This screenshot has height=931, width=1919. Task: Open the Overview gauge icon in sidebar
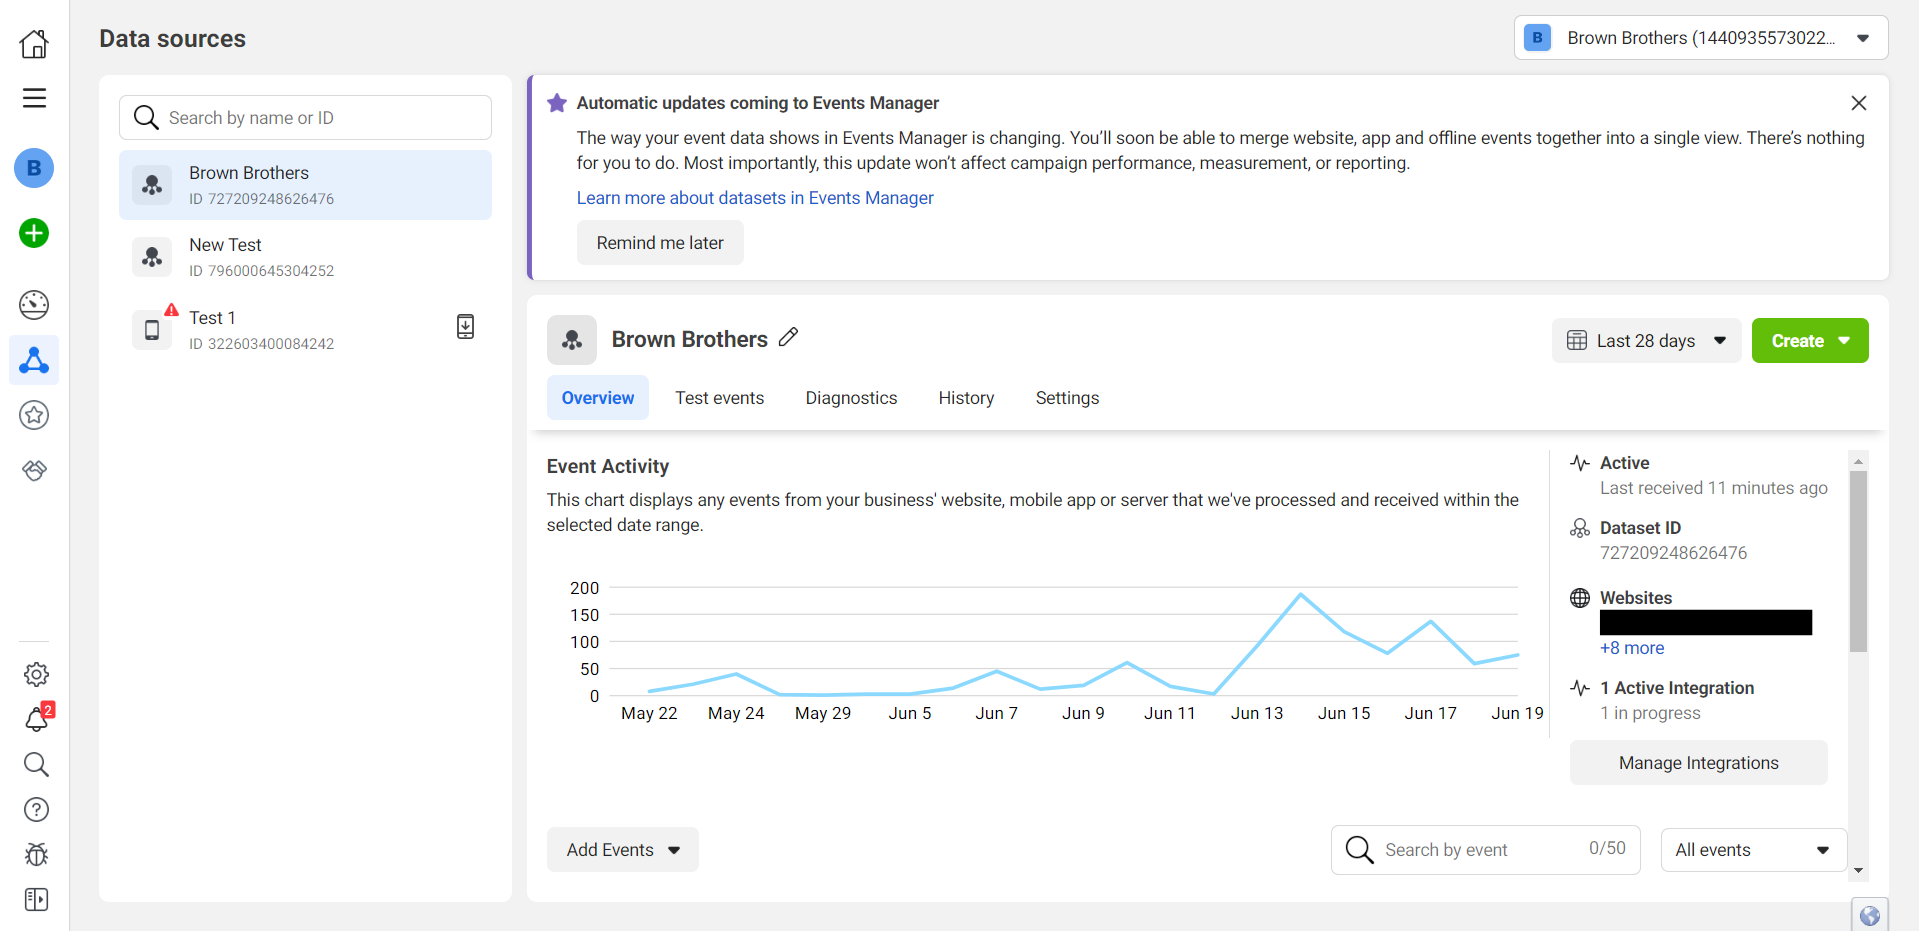34,305
